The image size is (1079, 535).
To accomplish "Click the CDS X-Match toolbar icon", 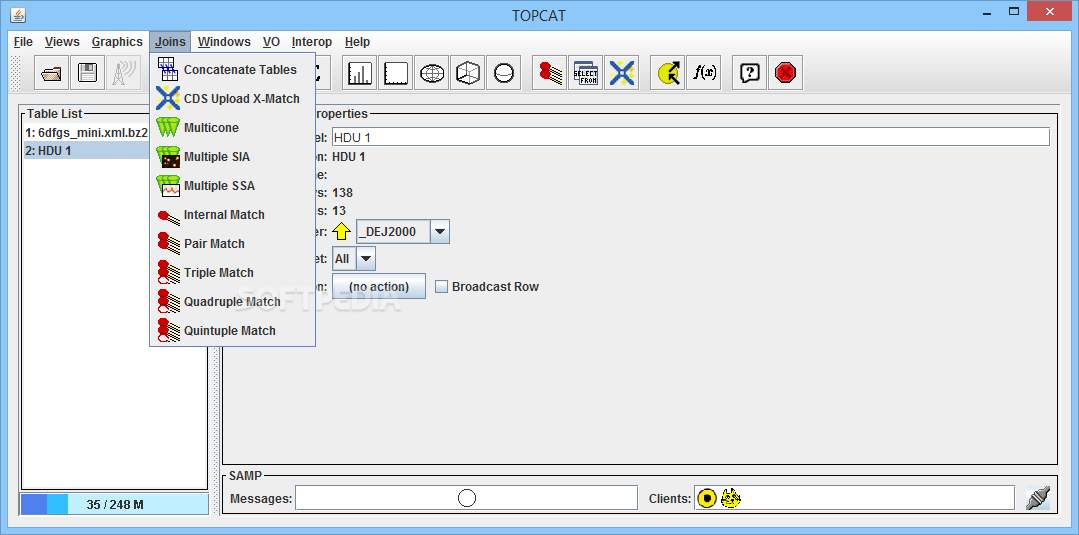I will click(621, 73).
